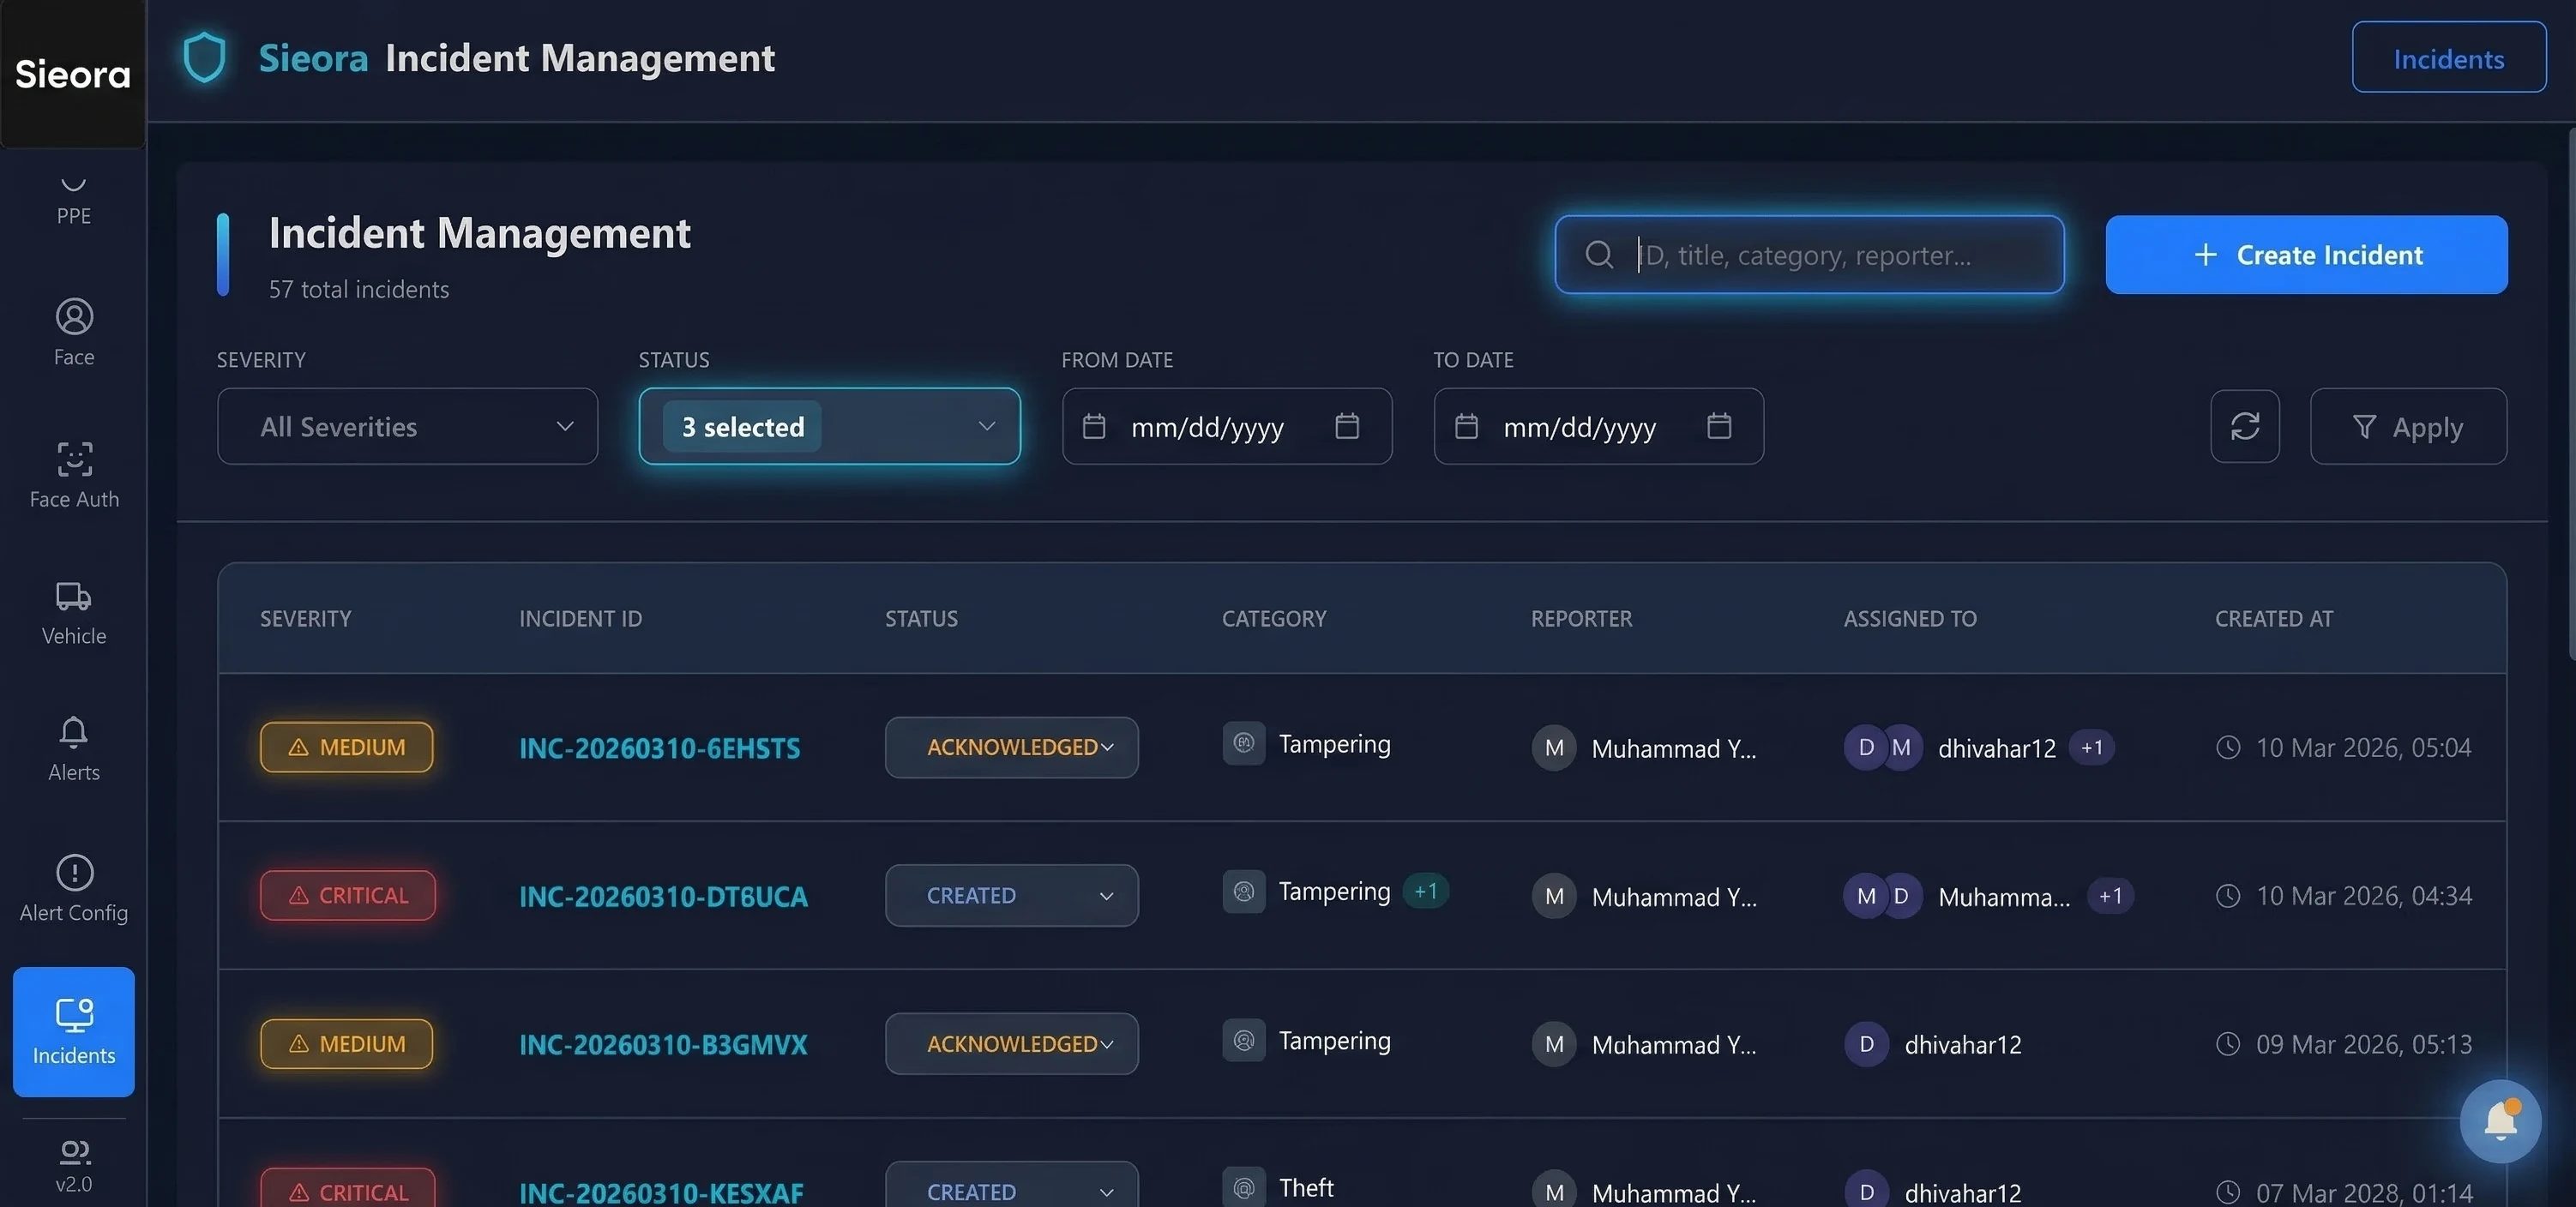Open the Created status dropdown for INC-20260310-DT6UCA

1011,895
